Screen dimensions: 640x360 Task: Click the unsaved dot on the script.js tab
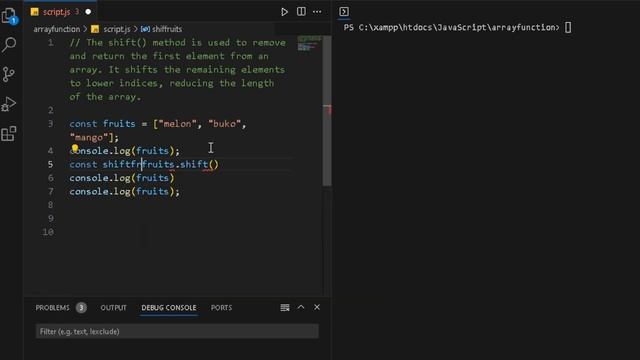click(x=88, y=12)
